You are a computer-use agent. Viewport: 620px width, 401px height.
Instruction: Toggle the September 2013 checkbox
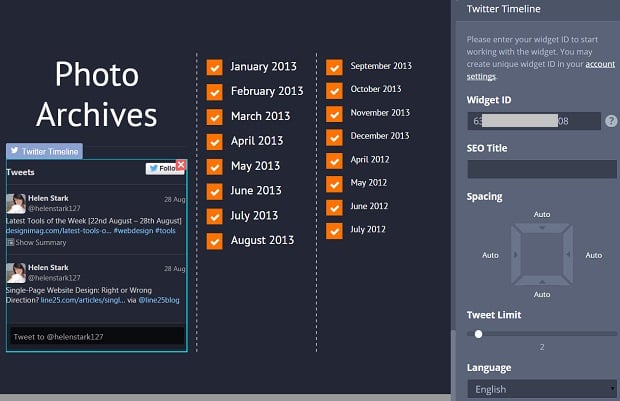coord(334,67)
